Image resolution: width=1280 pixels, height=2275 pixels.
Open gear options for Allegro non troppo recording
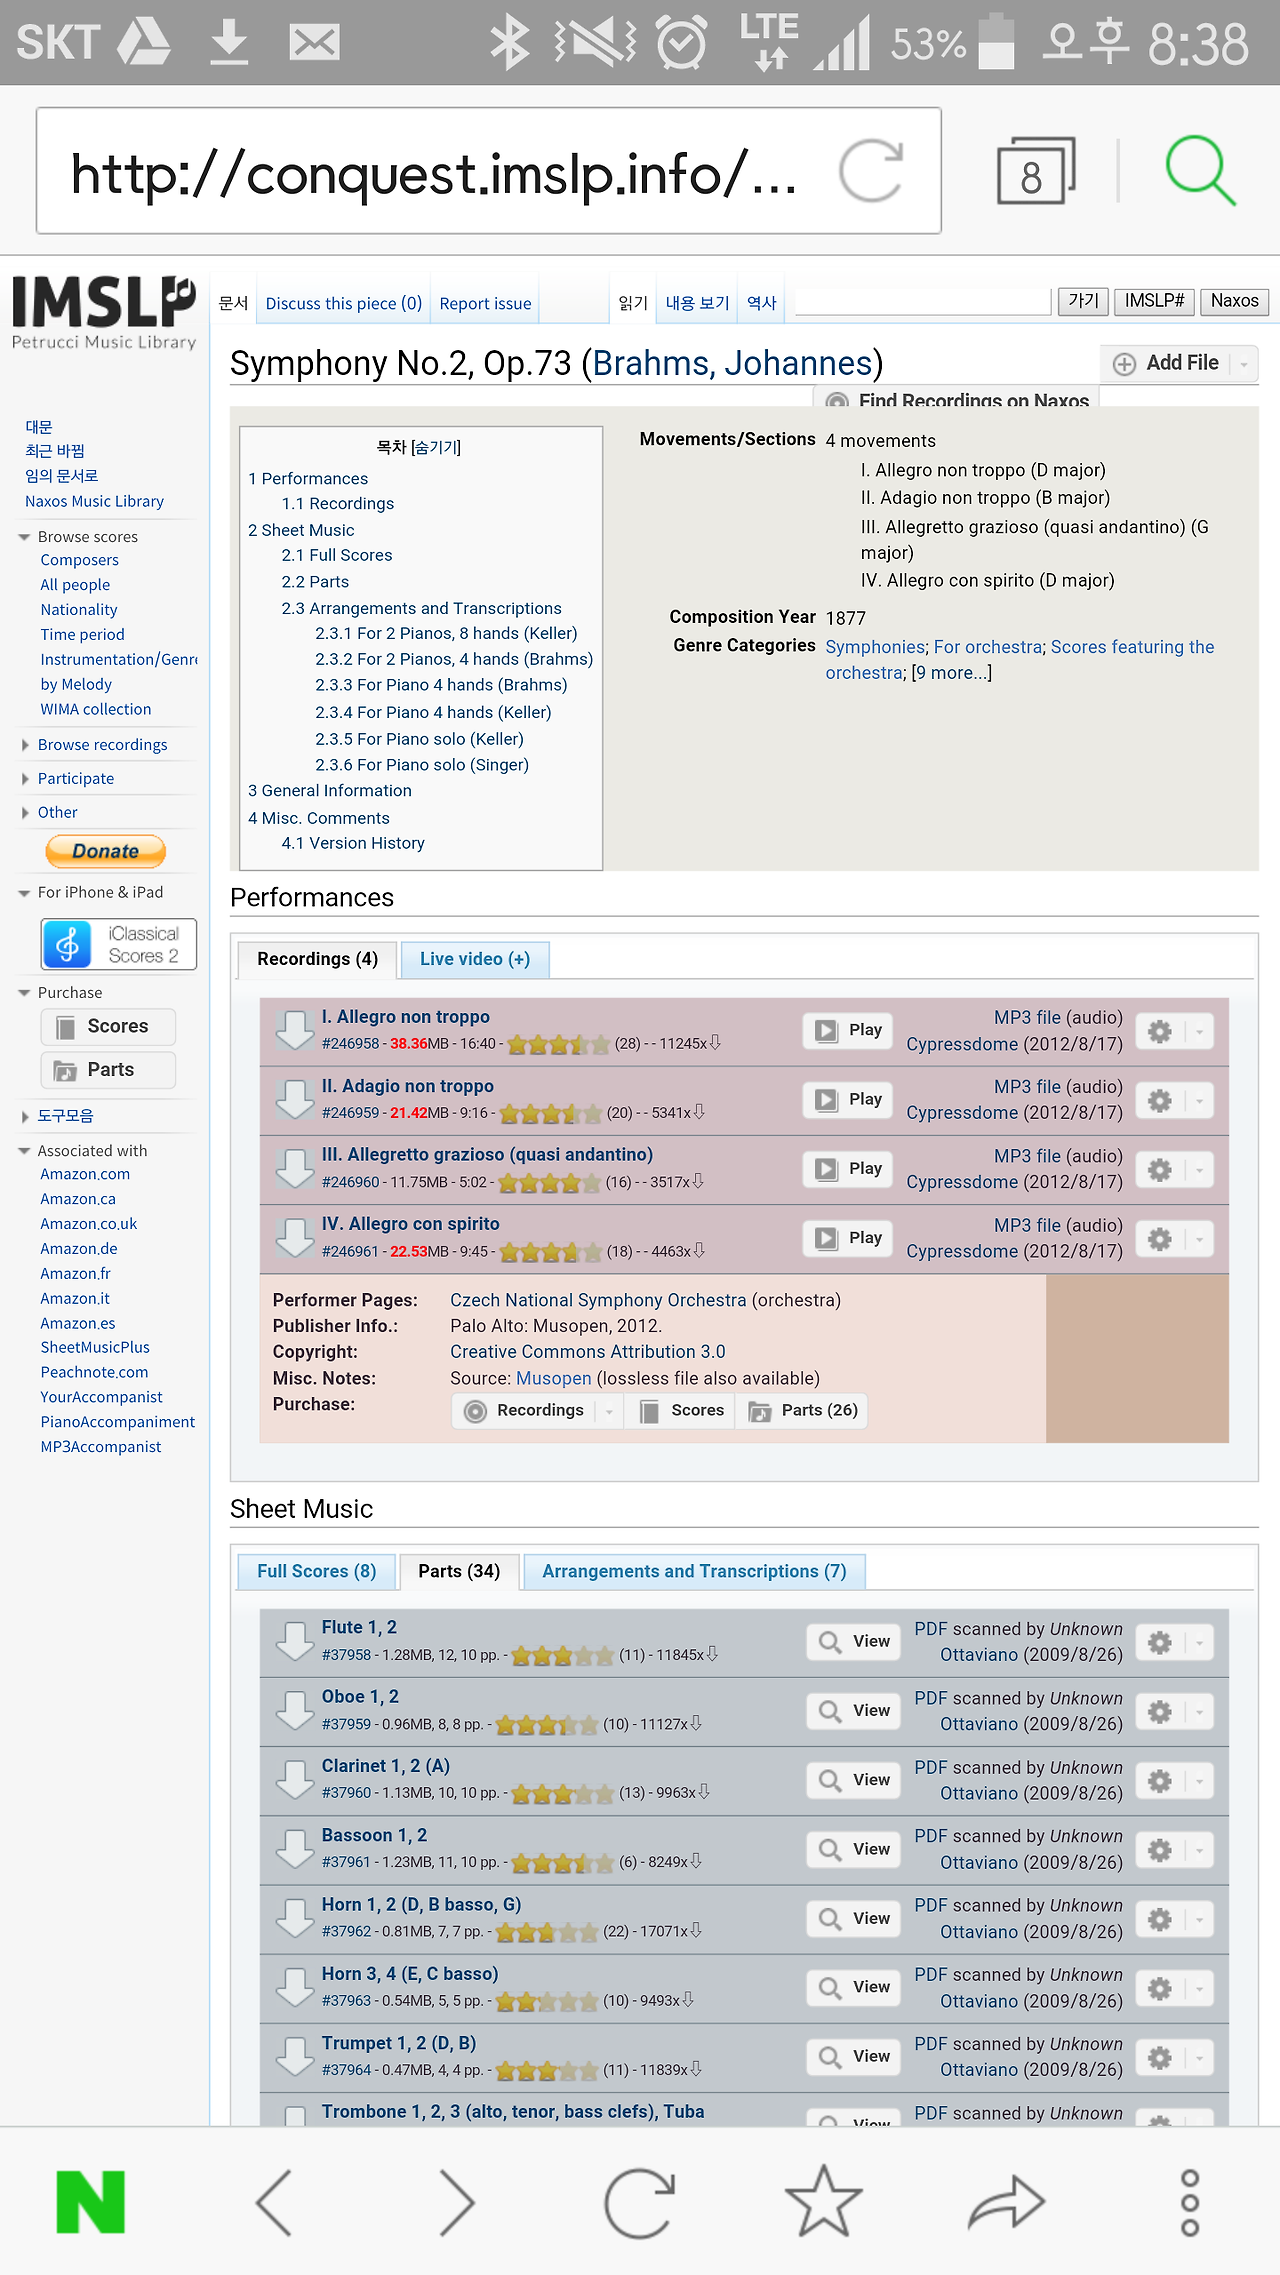click(1160, 1031)
